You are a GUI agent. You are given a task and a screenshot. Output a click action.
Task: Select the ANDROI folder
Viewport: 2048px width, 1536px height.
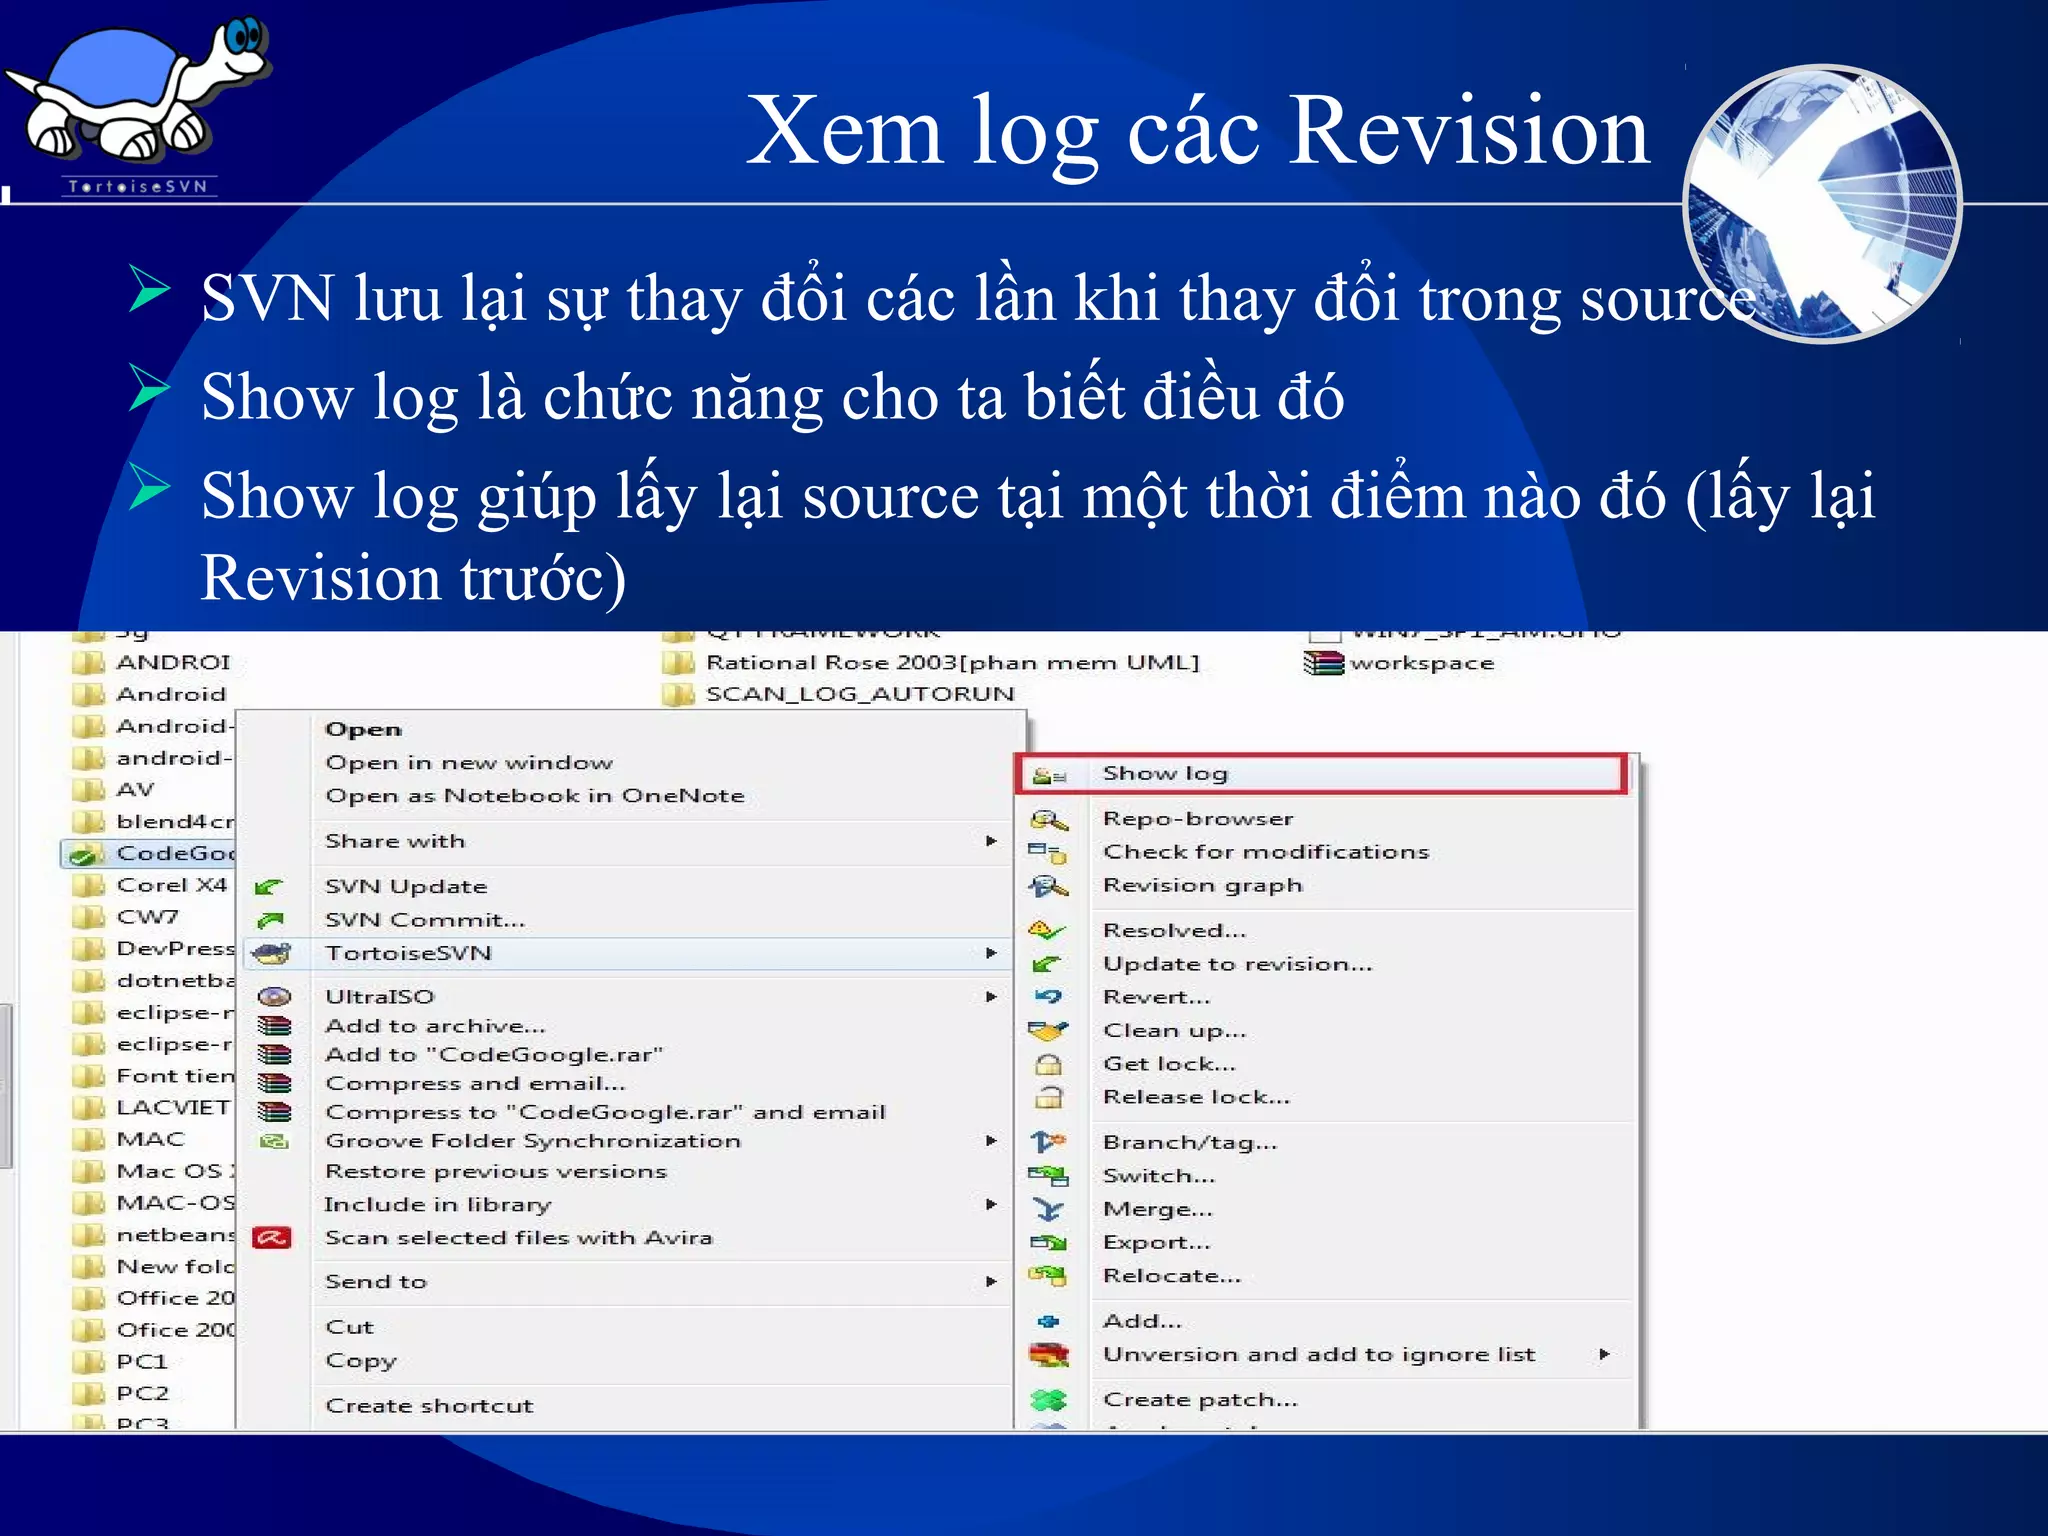[x=152, y=663]
